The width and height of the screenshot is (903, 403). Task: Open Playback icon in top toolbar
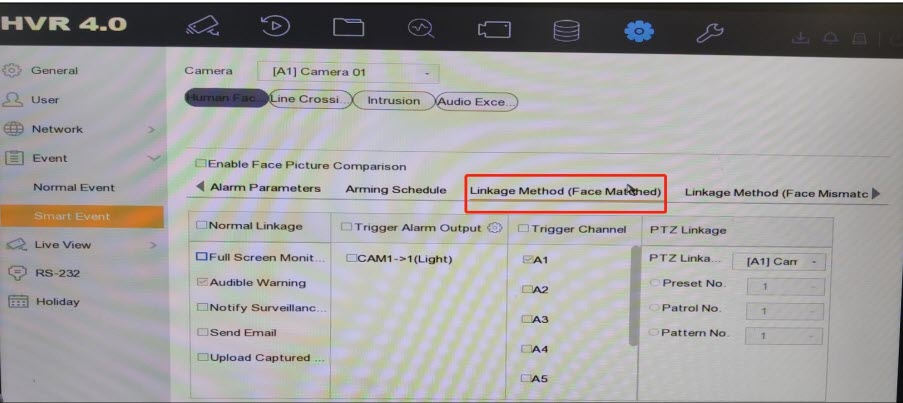point(274,30)
